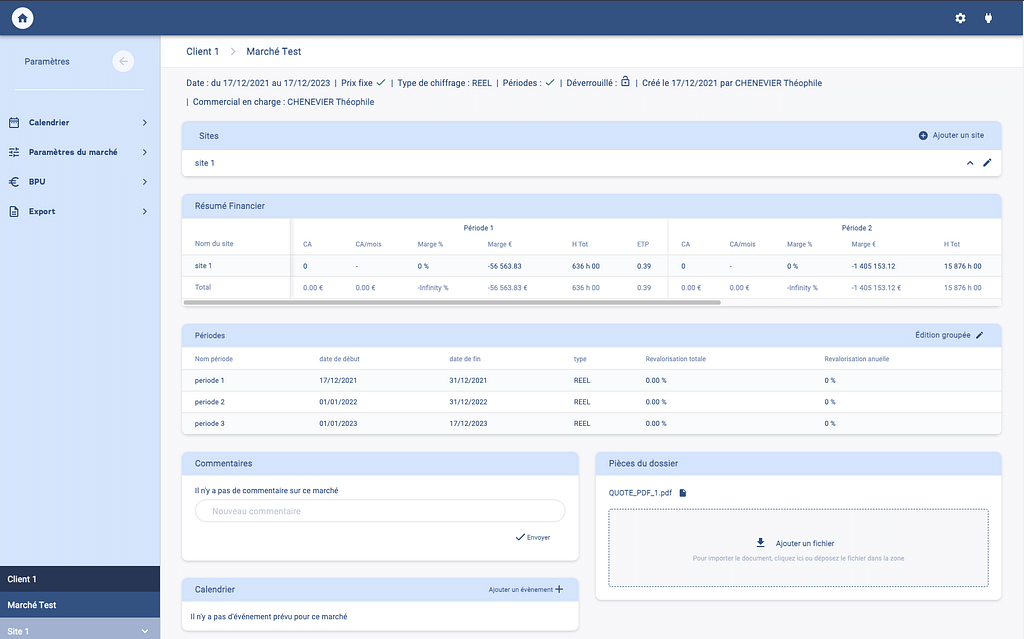Collapse site 1 row with chevron
This screenshot has height=639, width=1024.
tap(969, 162)
